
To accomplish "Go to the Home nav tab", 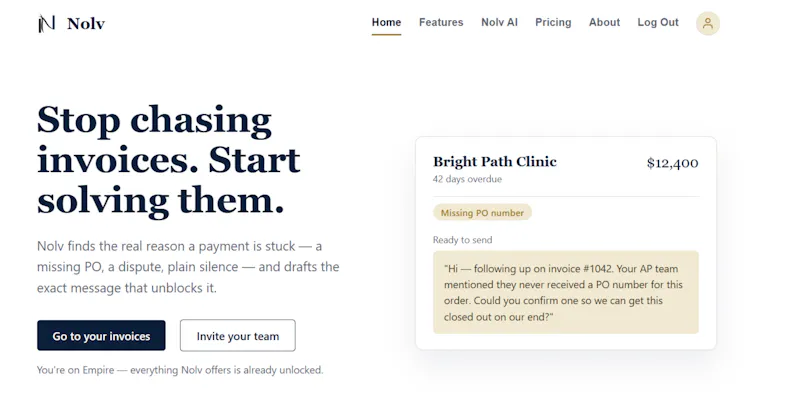I will coord(386,22).
